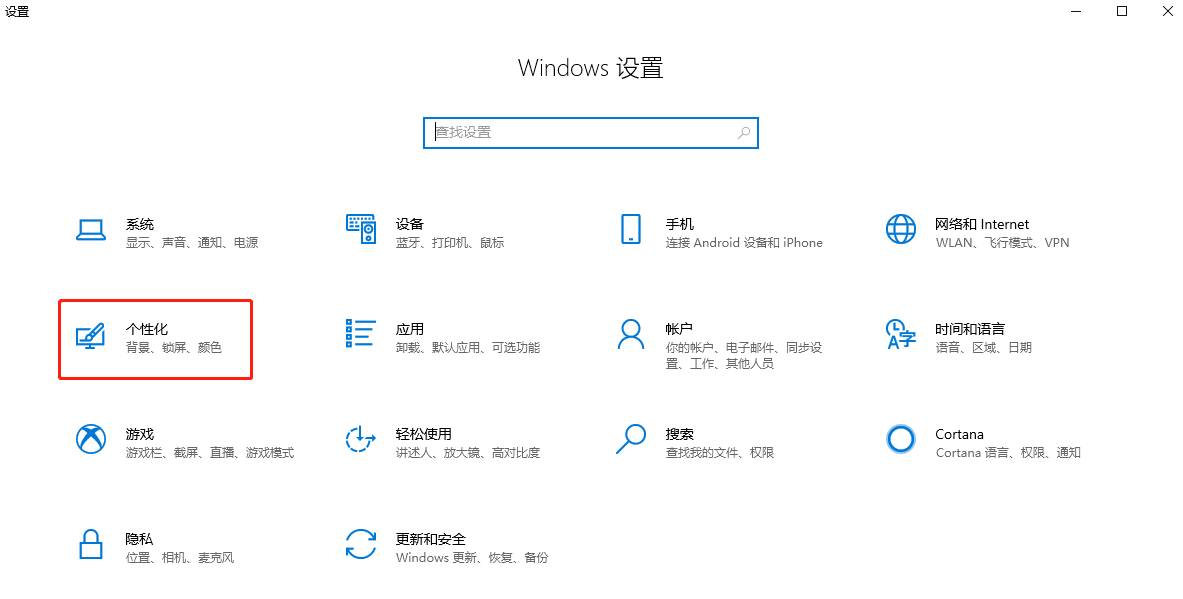The width and height of the screenshot is (1183, 599).
Task: Select the 时间和语言 icon
Action: (900, 335)
